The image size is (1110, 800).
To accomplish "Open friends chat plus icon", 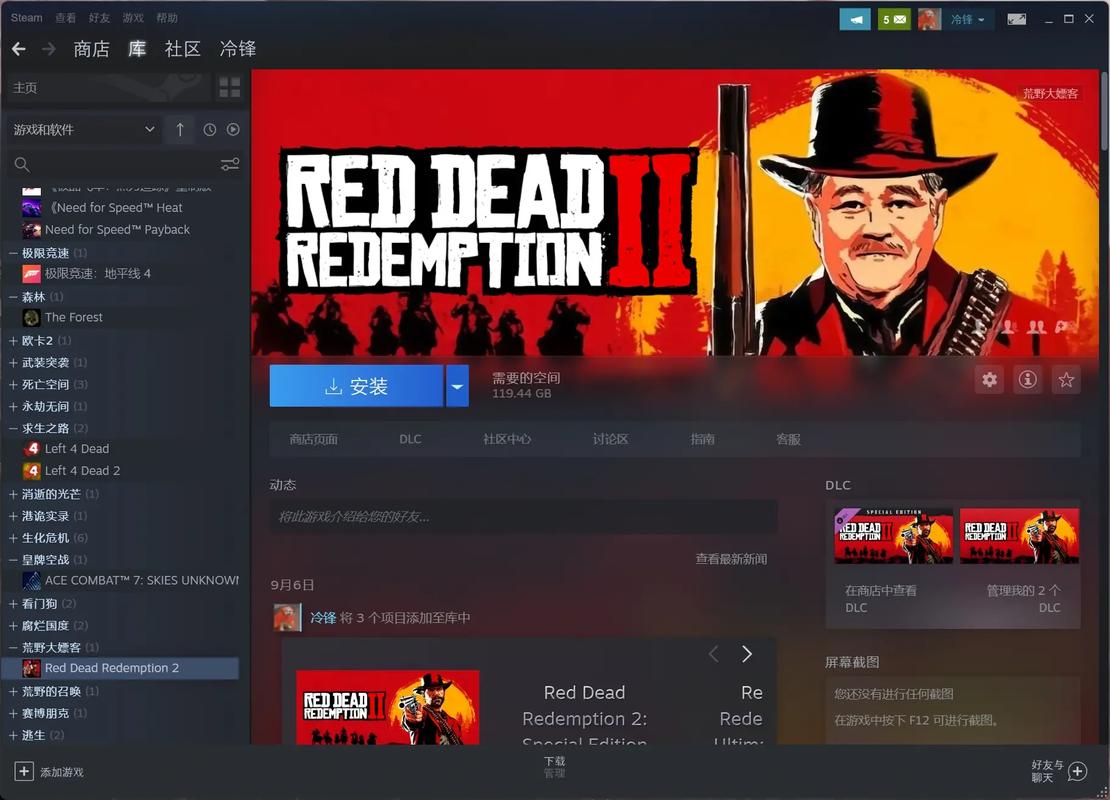I will [1077, 772].
